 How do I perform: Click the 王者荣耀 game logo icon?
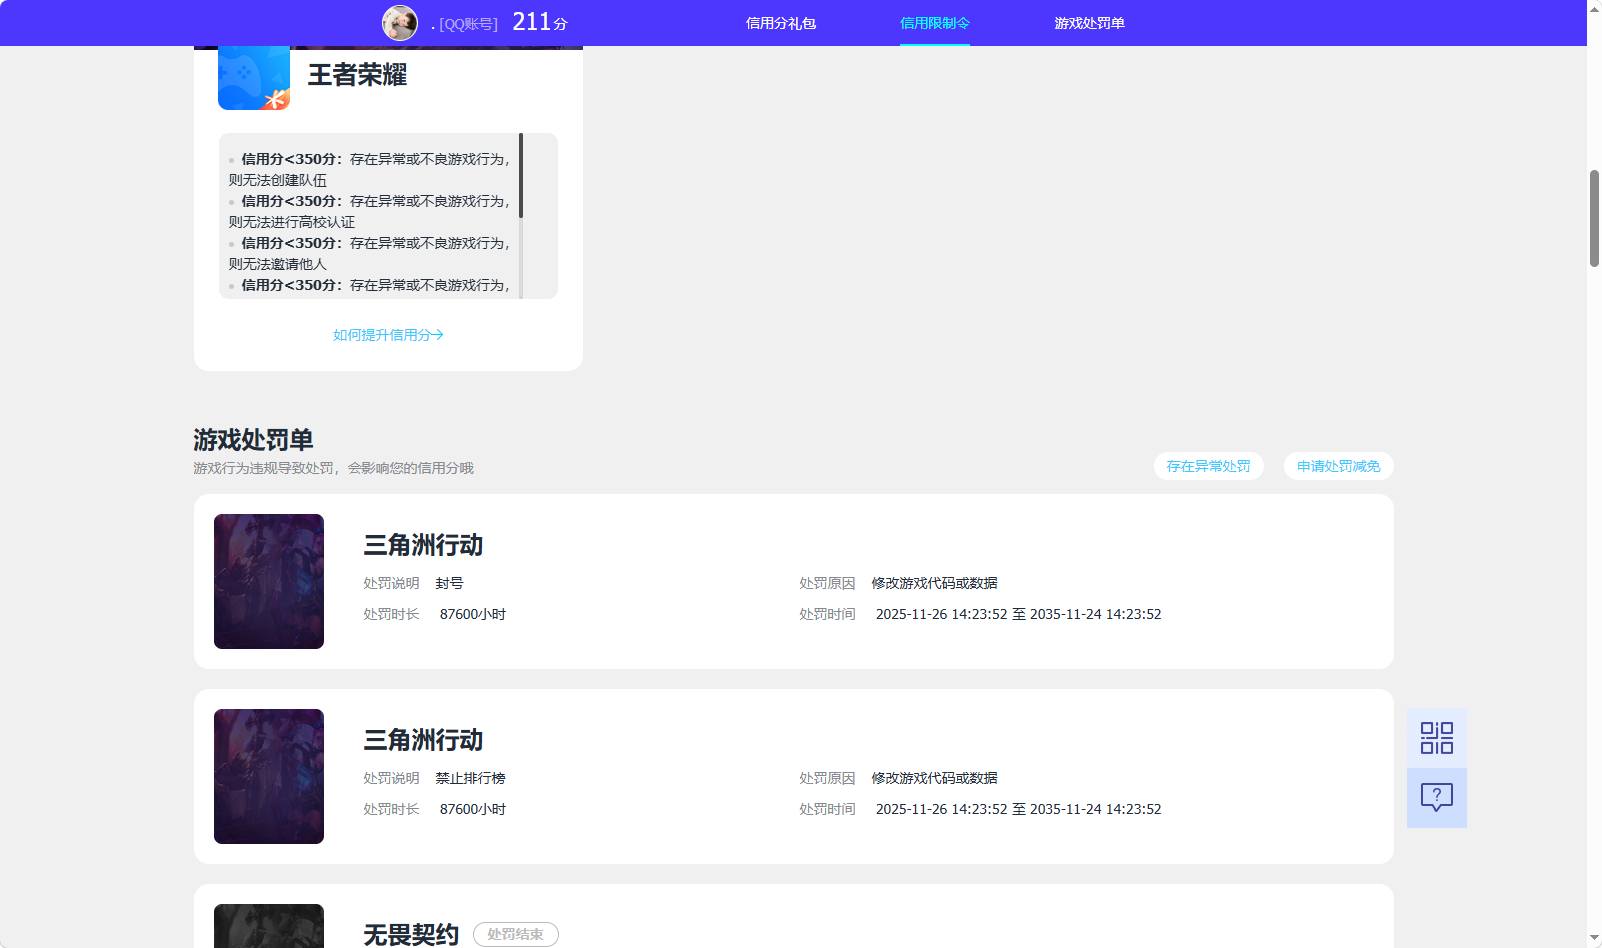(254, 78)
